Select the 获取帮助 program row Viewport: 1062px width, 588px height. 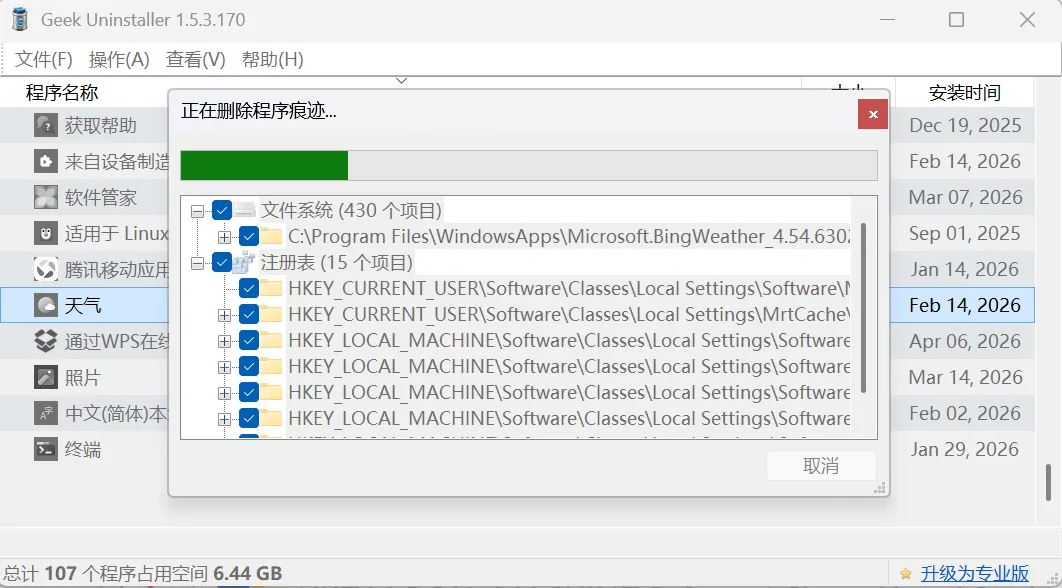[x=517, y=125]
